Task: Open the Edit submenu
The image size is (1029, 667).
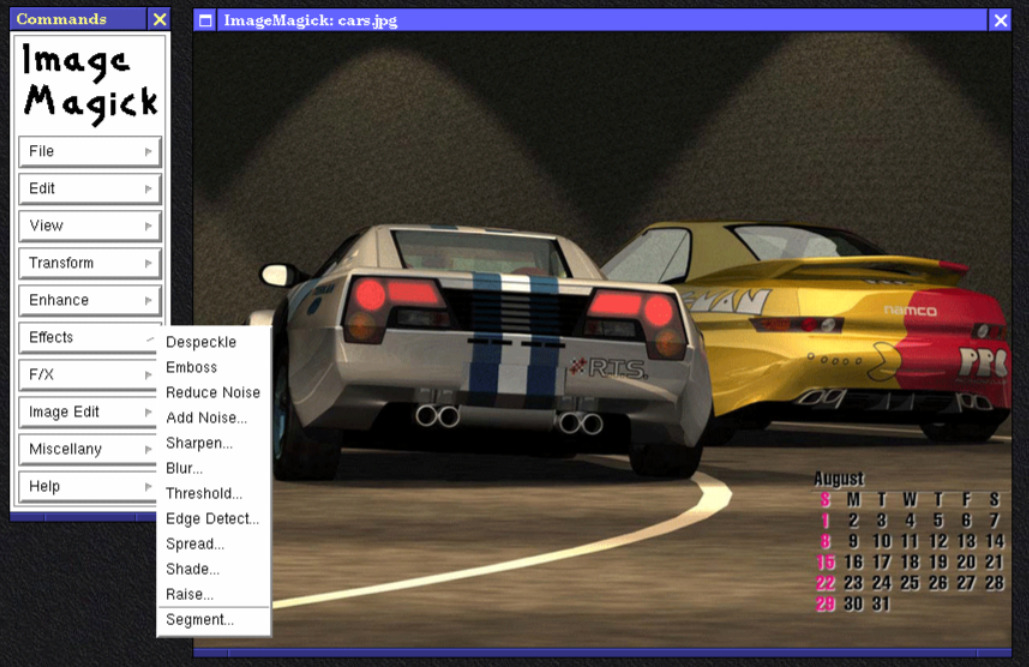Action: coord(90,189)
